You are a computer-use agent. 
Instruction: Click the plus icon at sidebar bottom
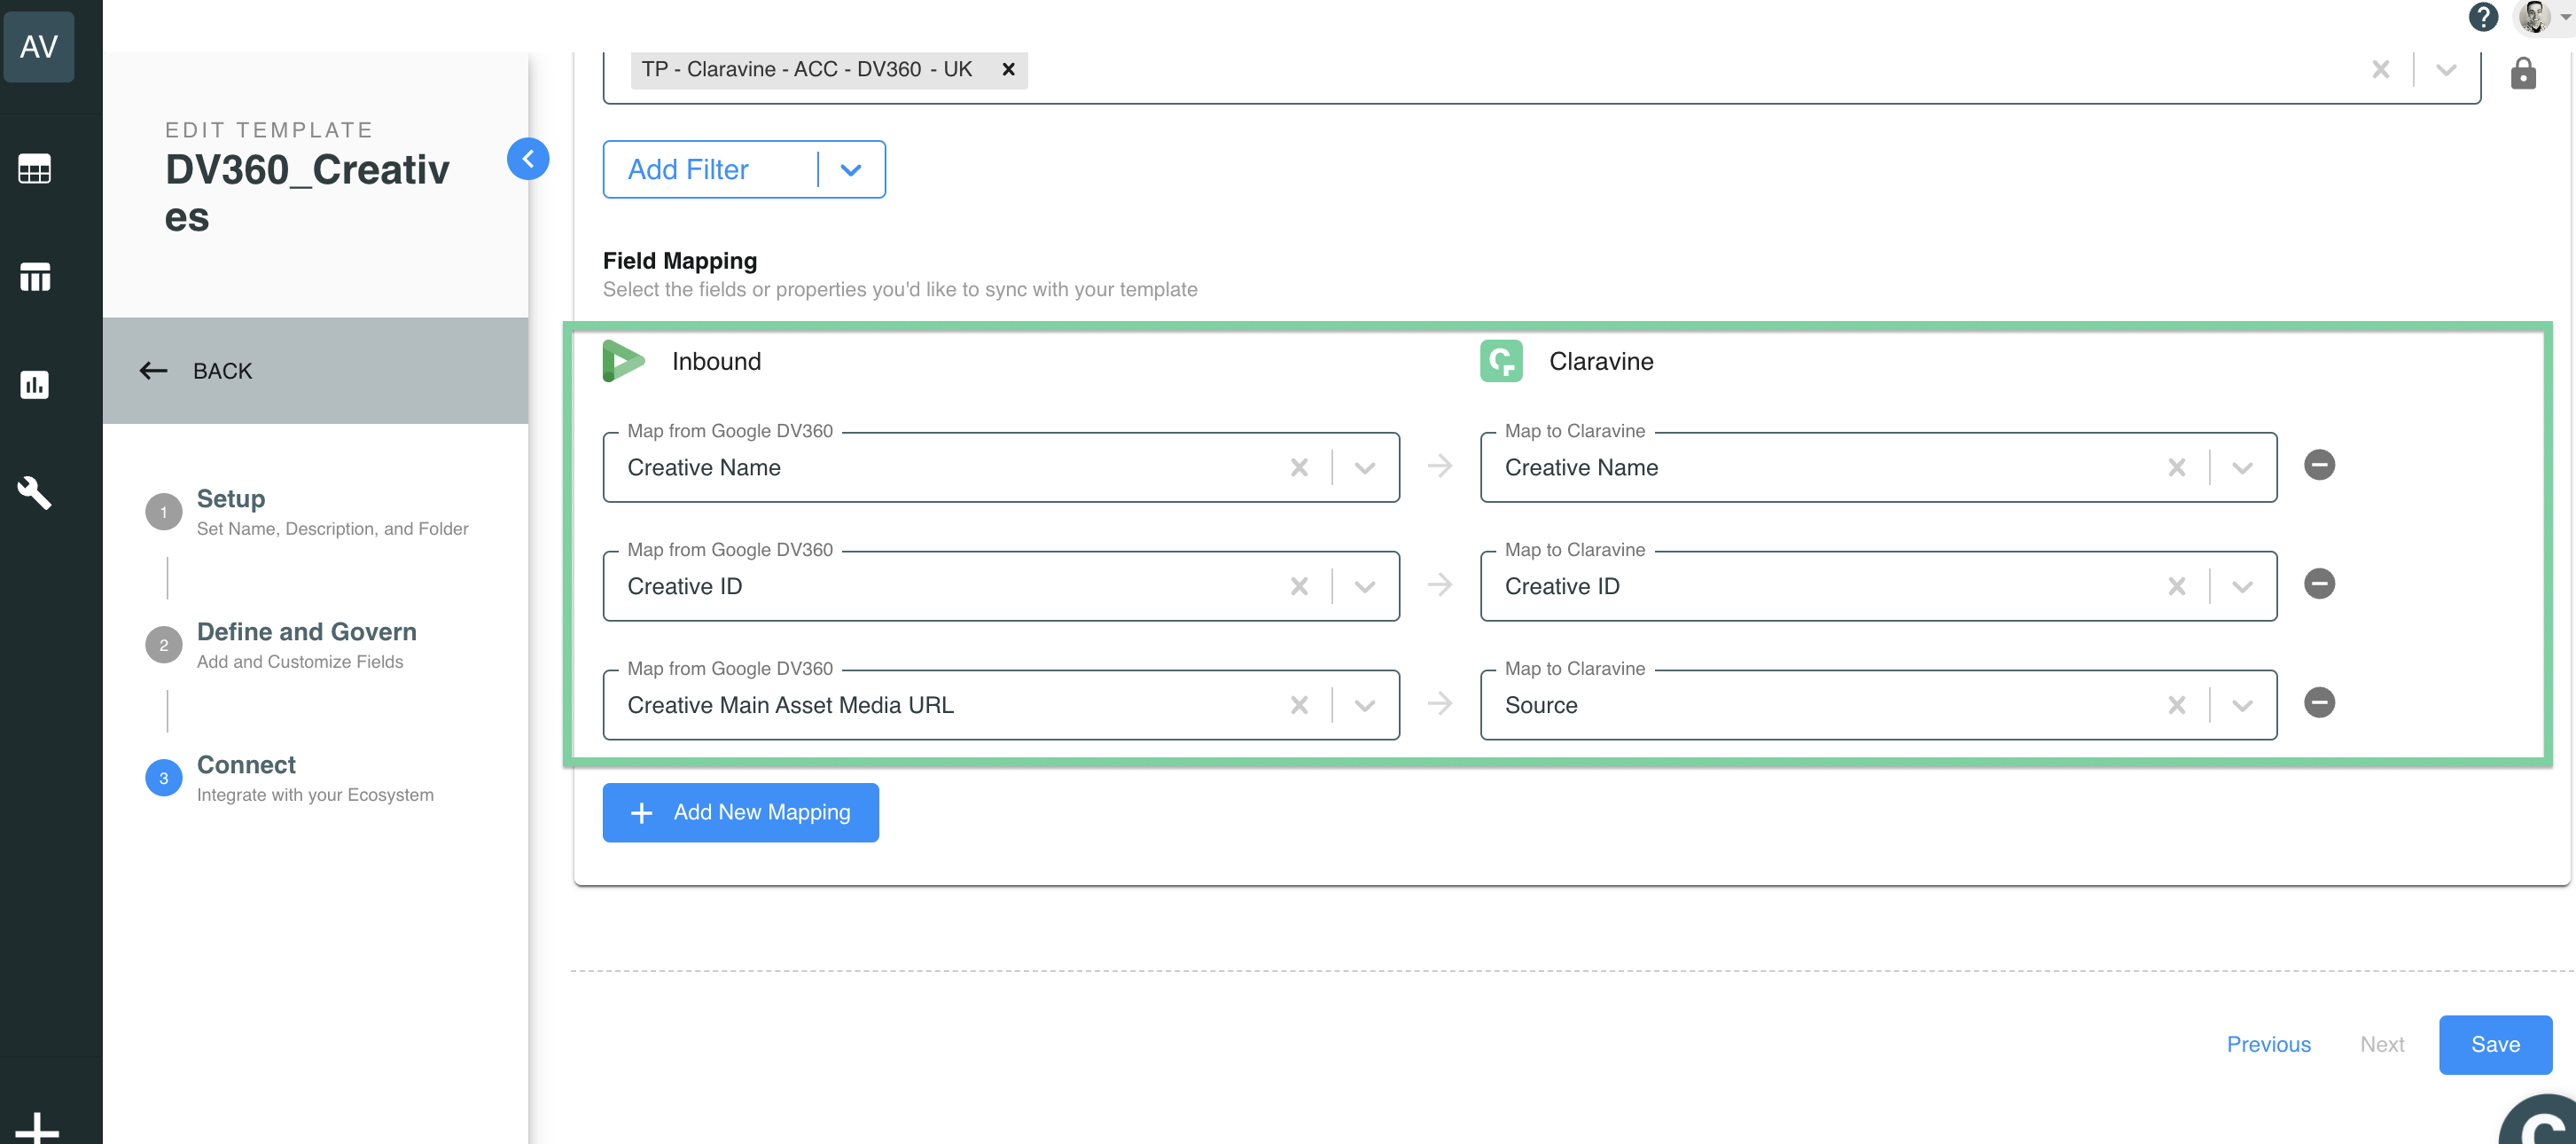[x=37, y=1128]
